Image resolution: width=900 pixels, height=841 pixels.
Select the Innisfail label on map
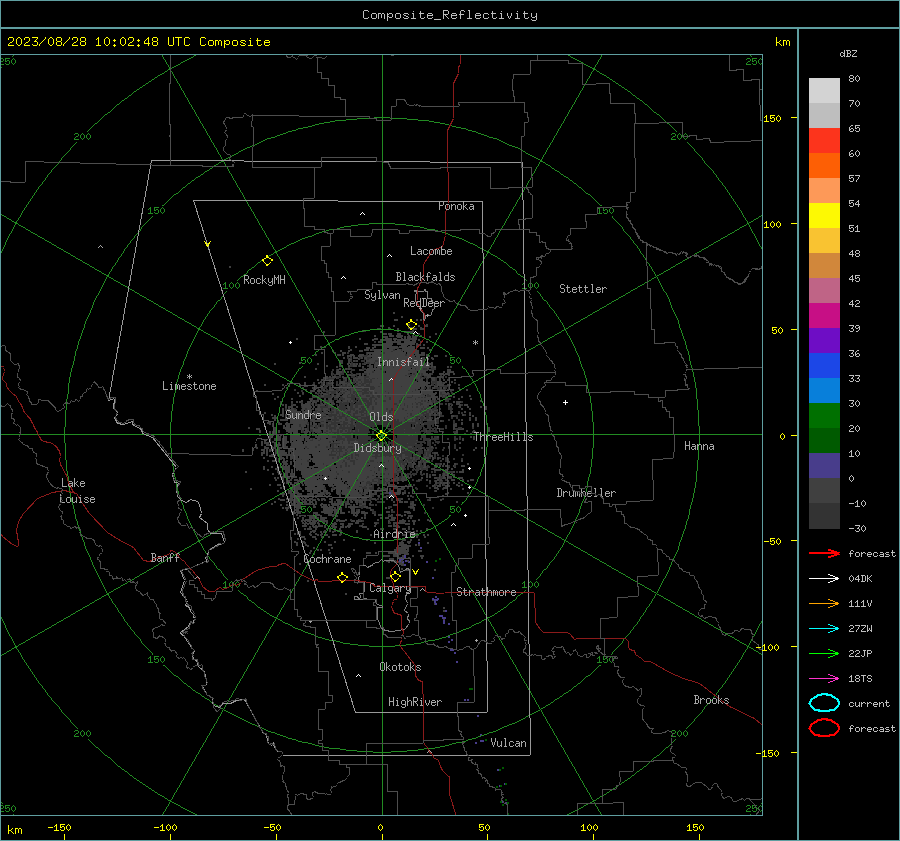[x=403, y=362]
